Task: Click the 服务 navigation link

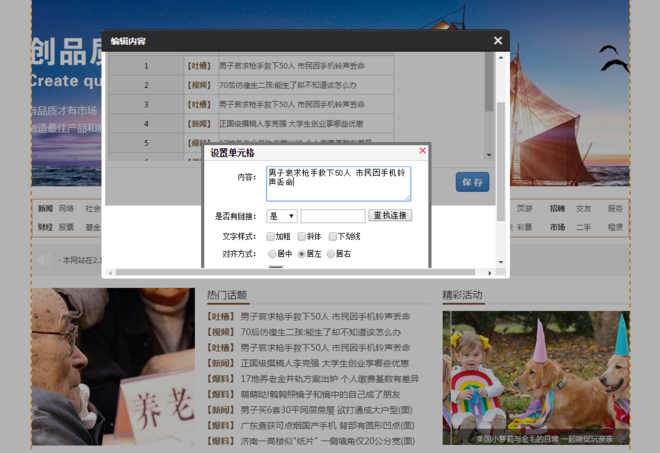Action: [x=615, y=208]
